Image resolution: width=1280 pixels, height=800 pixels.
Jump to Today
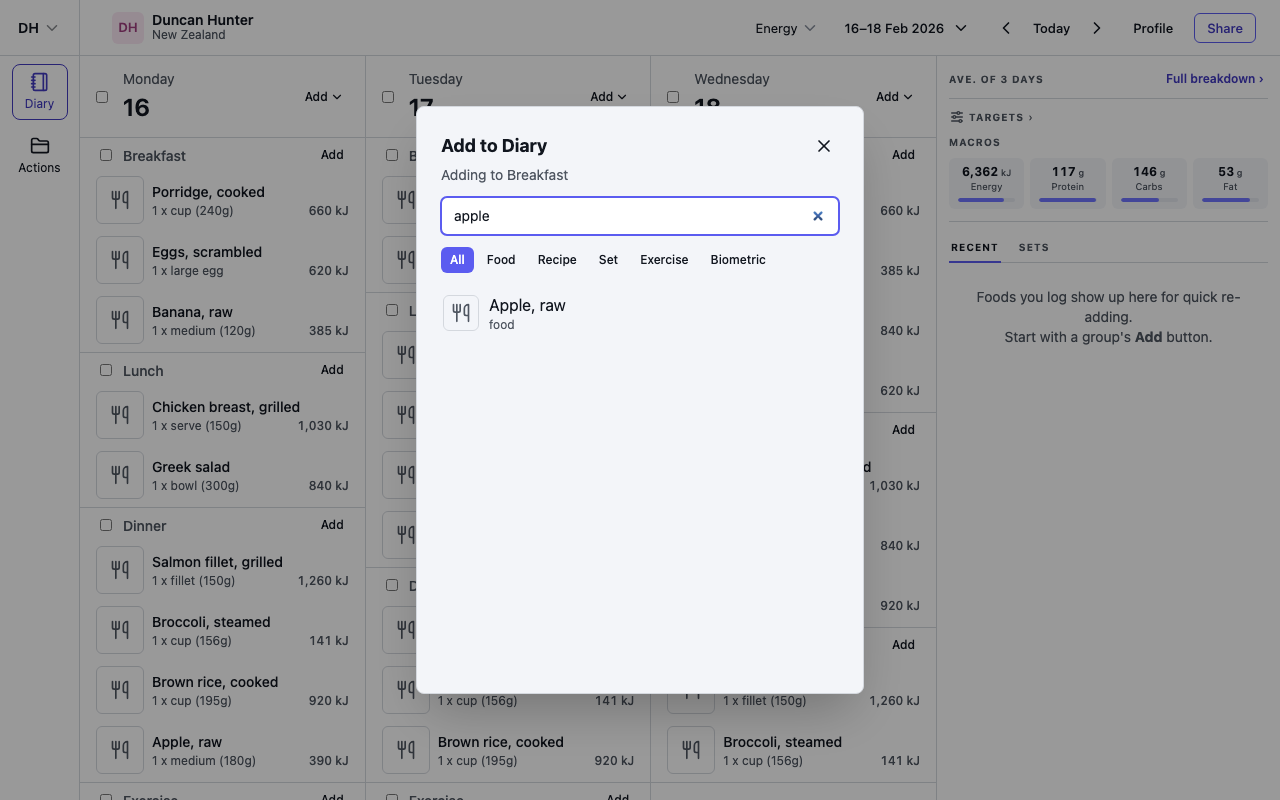pyautogui.click(x=1052, y=28)
